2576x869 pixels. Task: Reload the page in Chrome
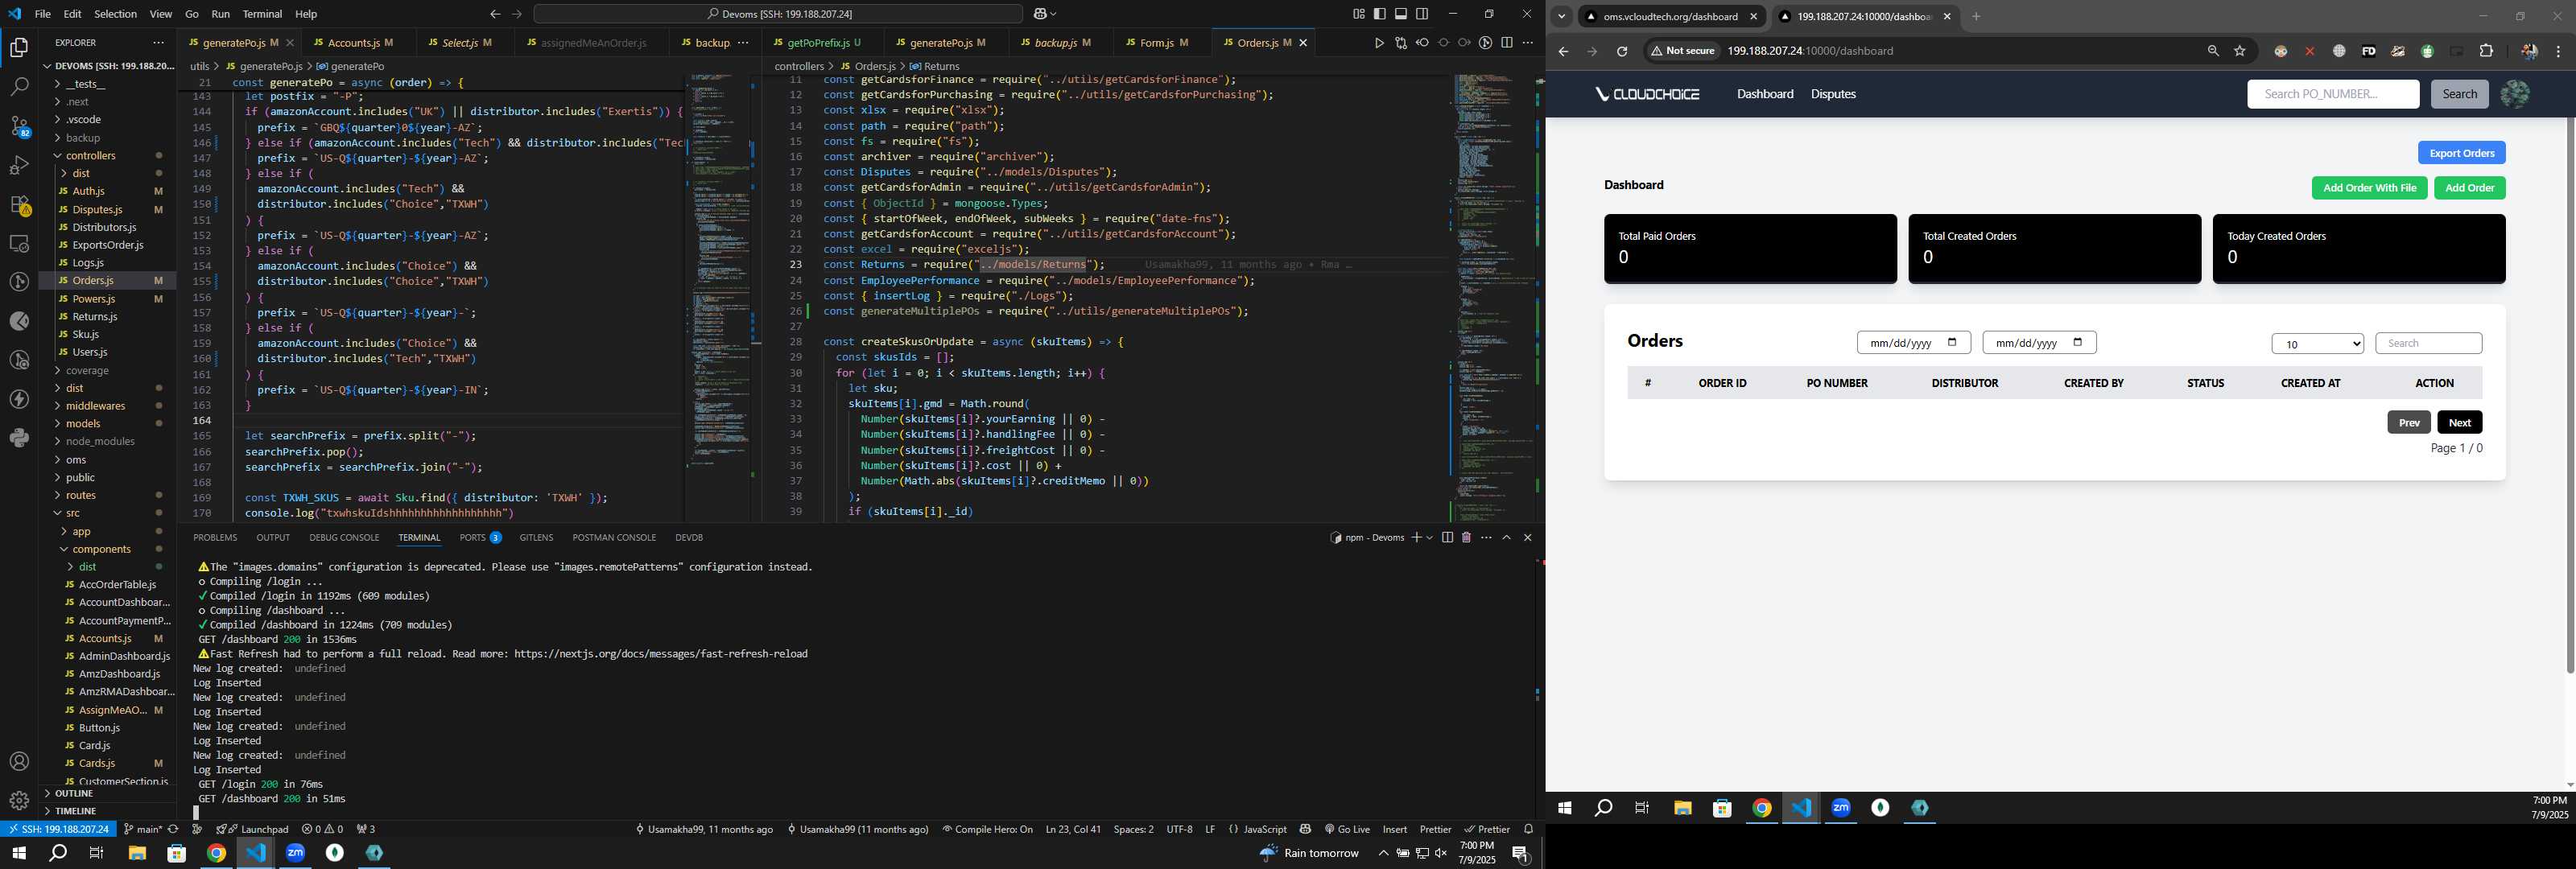(x=1622, y=51)
